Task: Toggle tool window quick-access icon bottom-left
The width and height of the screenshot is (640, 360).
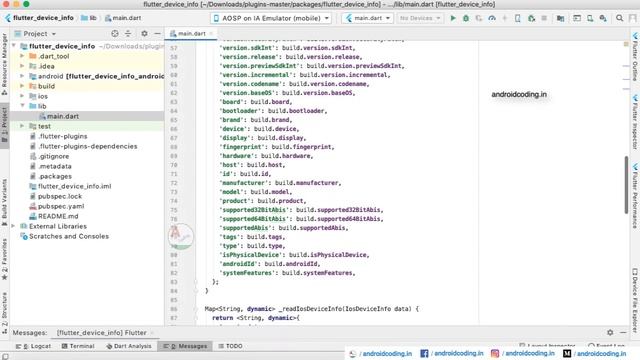Action: (5, 356)
